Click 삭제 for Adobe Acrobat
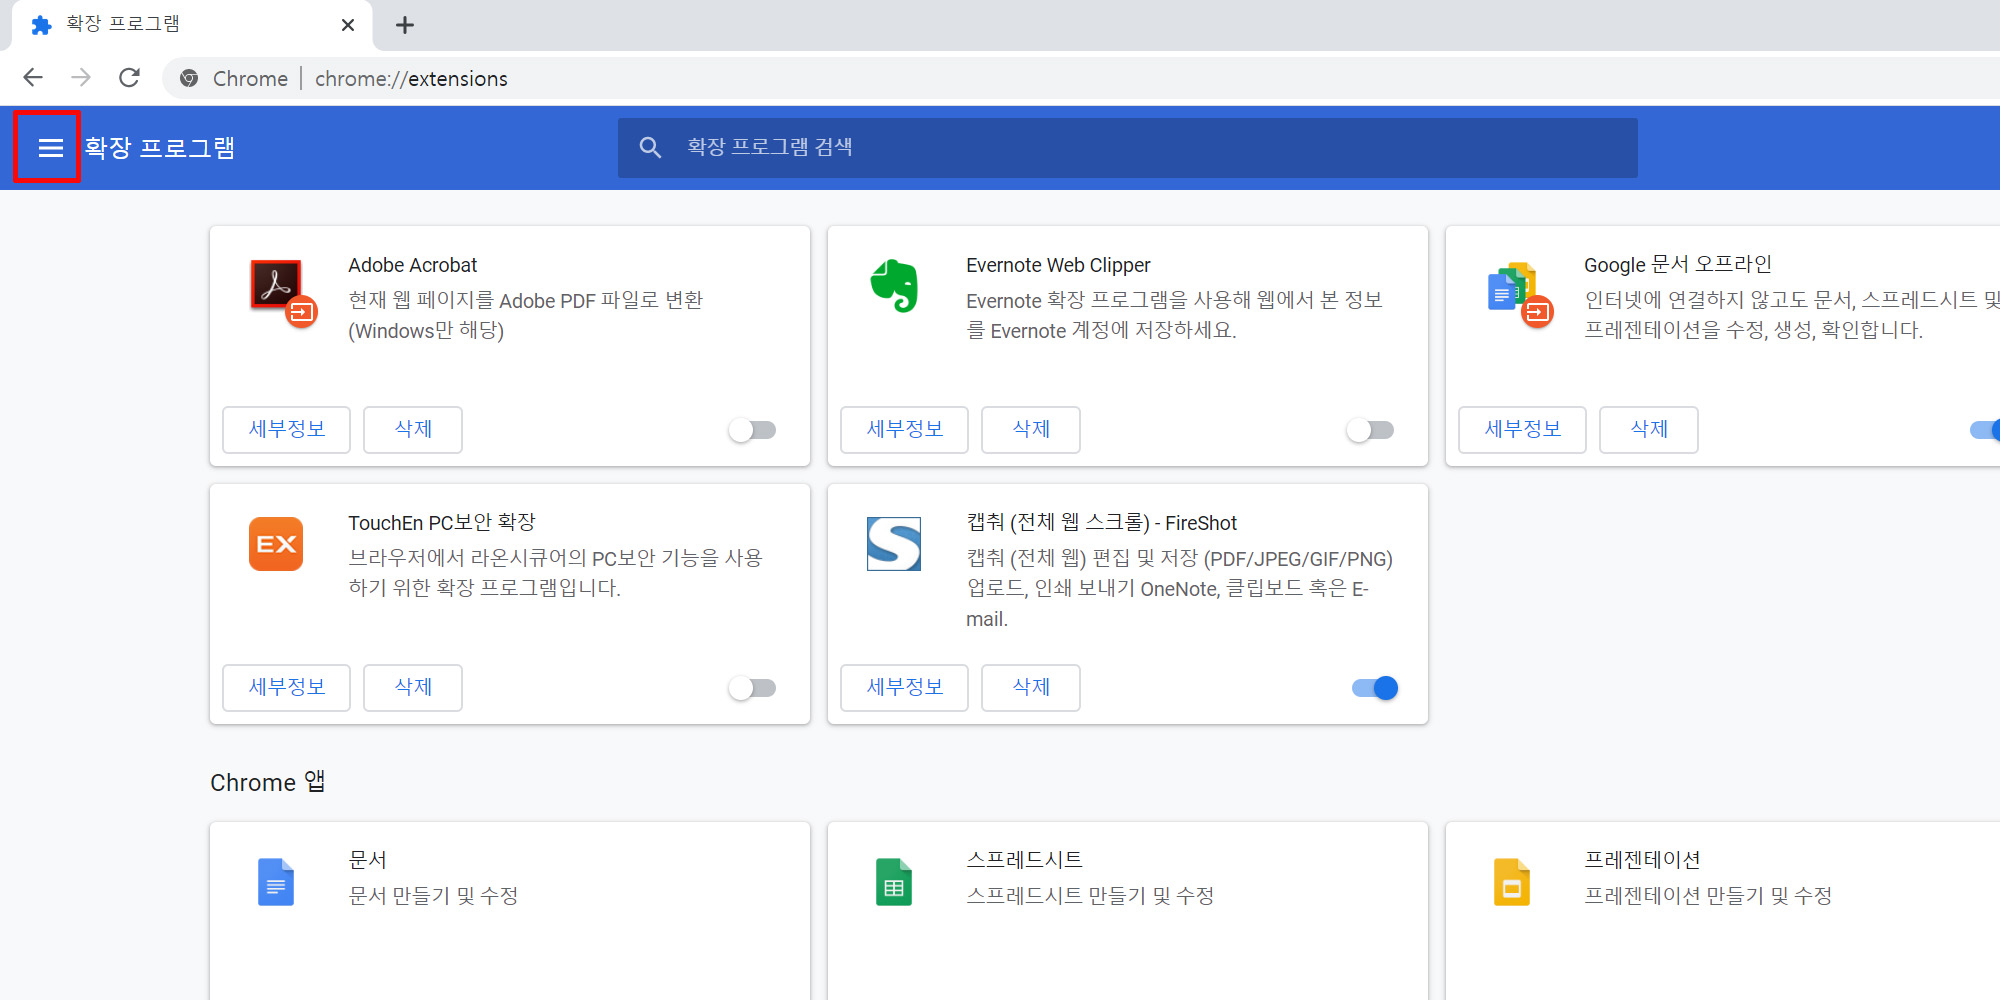Screen dimensions: 2000x1000 point(413,430)
